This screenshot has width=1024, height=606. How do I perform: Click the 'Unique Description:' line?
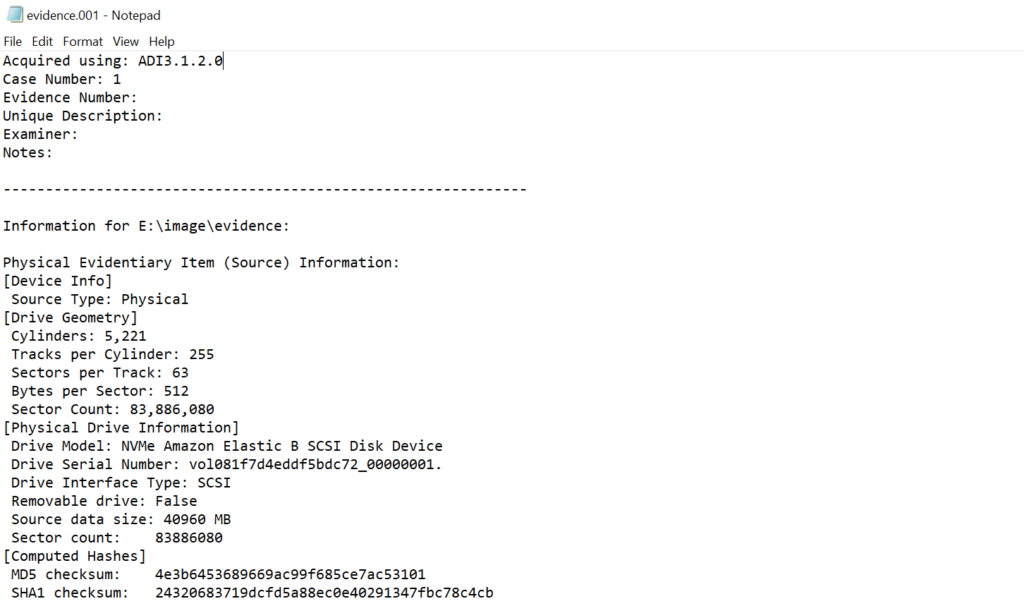[x=82, y=116]
